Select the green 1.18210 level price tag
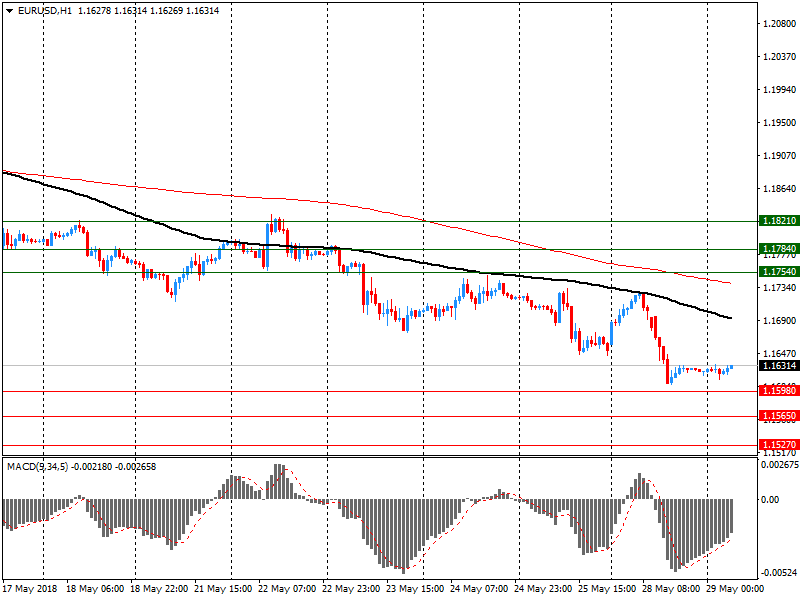Screen dimensions: 800x600 click(x=778, y=221)
